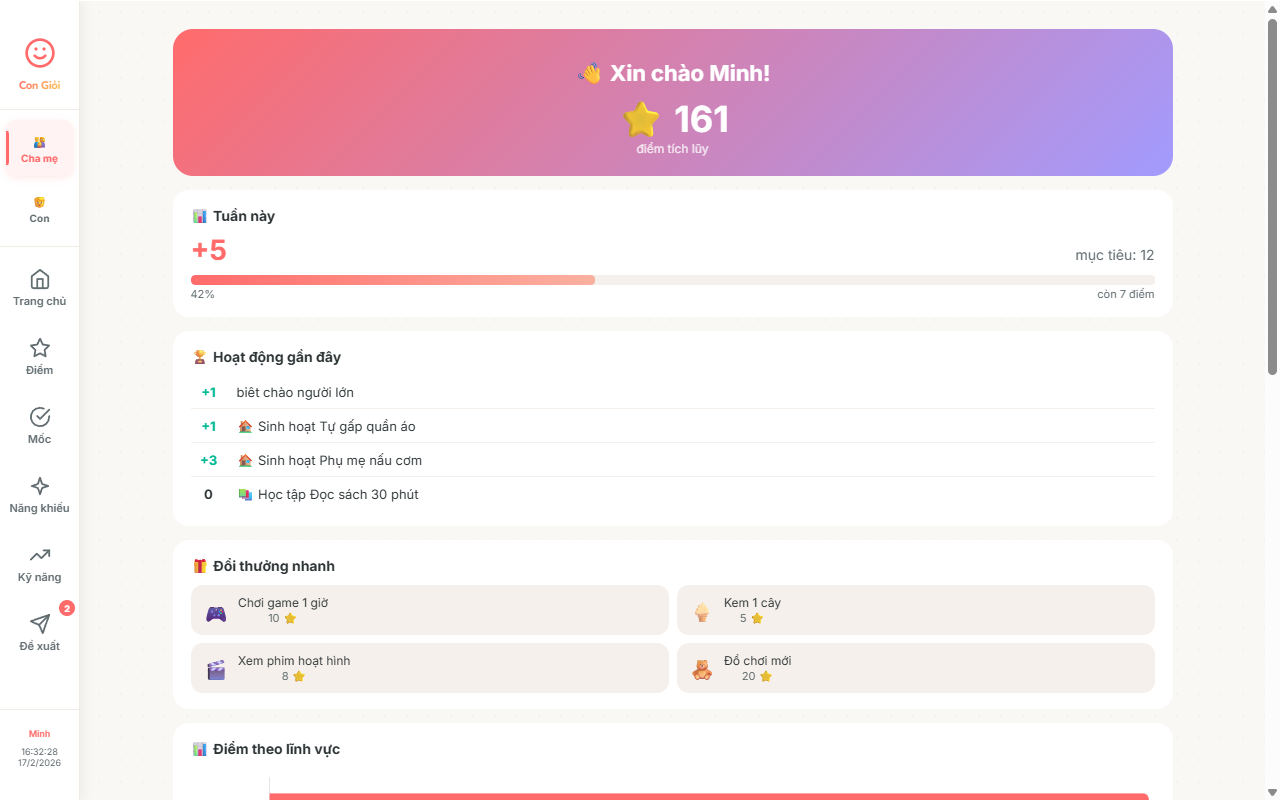1280x800 pixels.
Task: Redeem Kem 1 cây reward
Action: (x=915, y=610)
